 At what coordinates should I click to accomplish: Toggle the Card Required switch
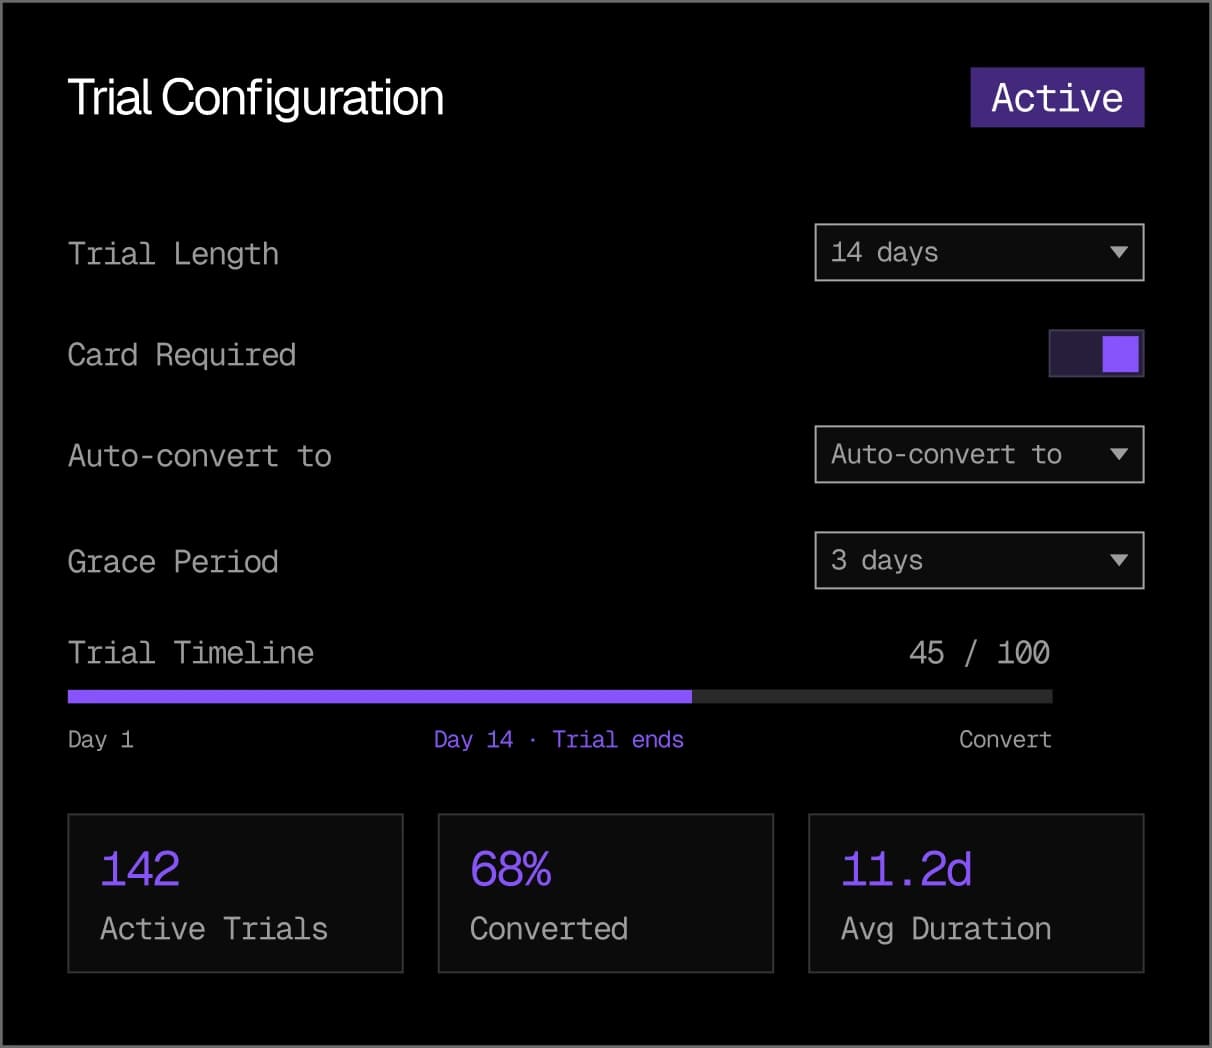coord(1096,354)
